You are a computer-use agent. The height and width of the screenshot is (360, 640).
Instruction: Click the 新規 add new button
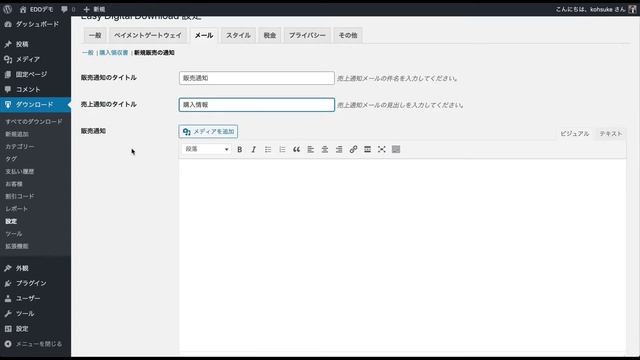coord(94,9)
